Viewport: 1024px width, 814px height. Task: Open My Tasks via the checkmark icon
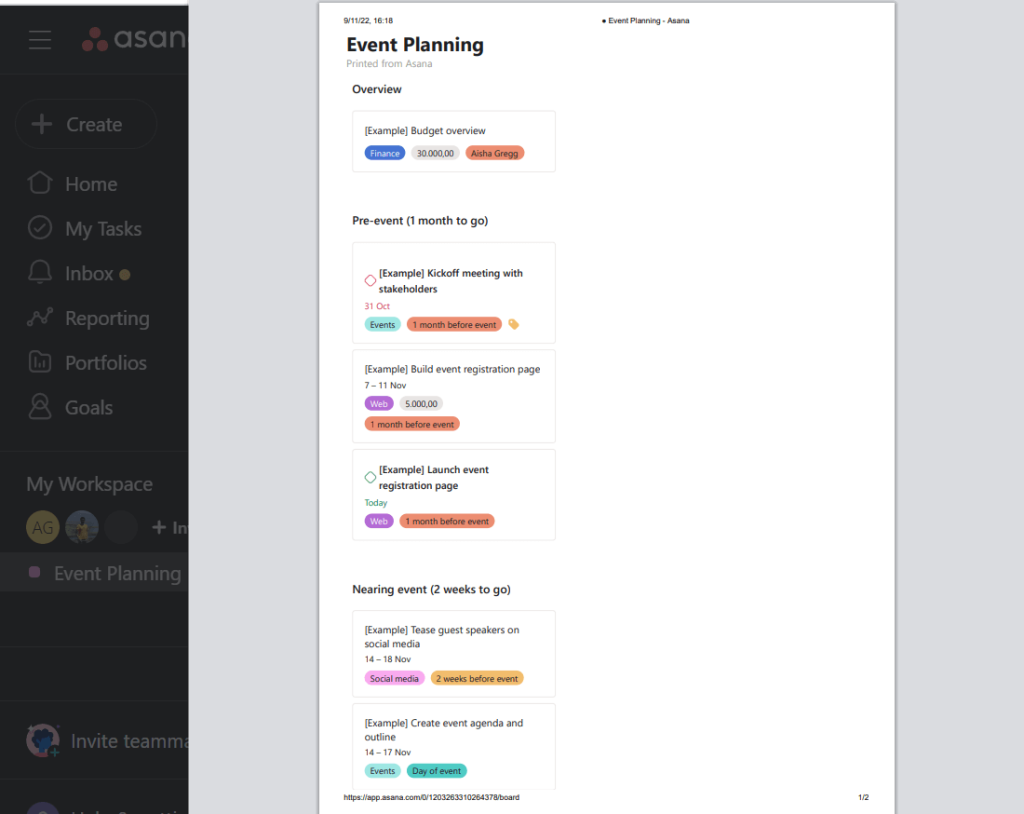(x=42, y=228)
